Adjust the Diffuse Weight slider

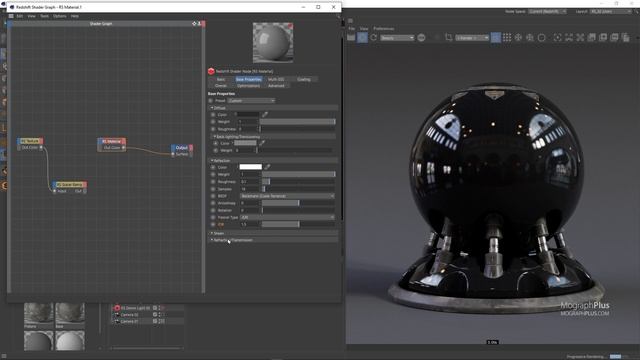[298, 122]
